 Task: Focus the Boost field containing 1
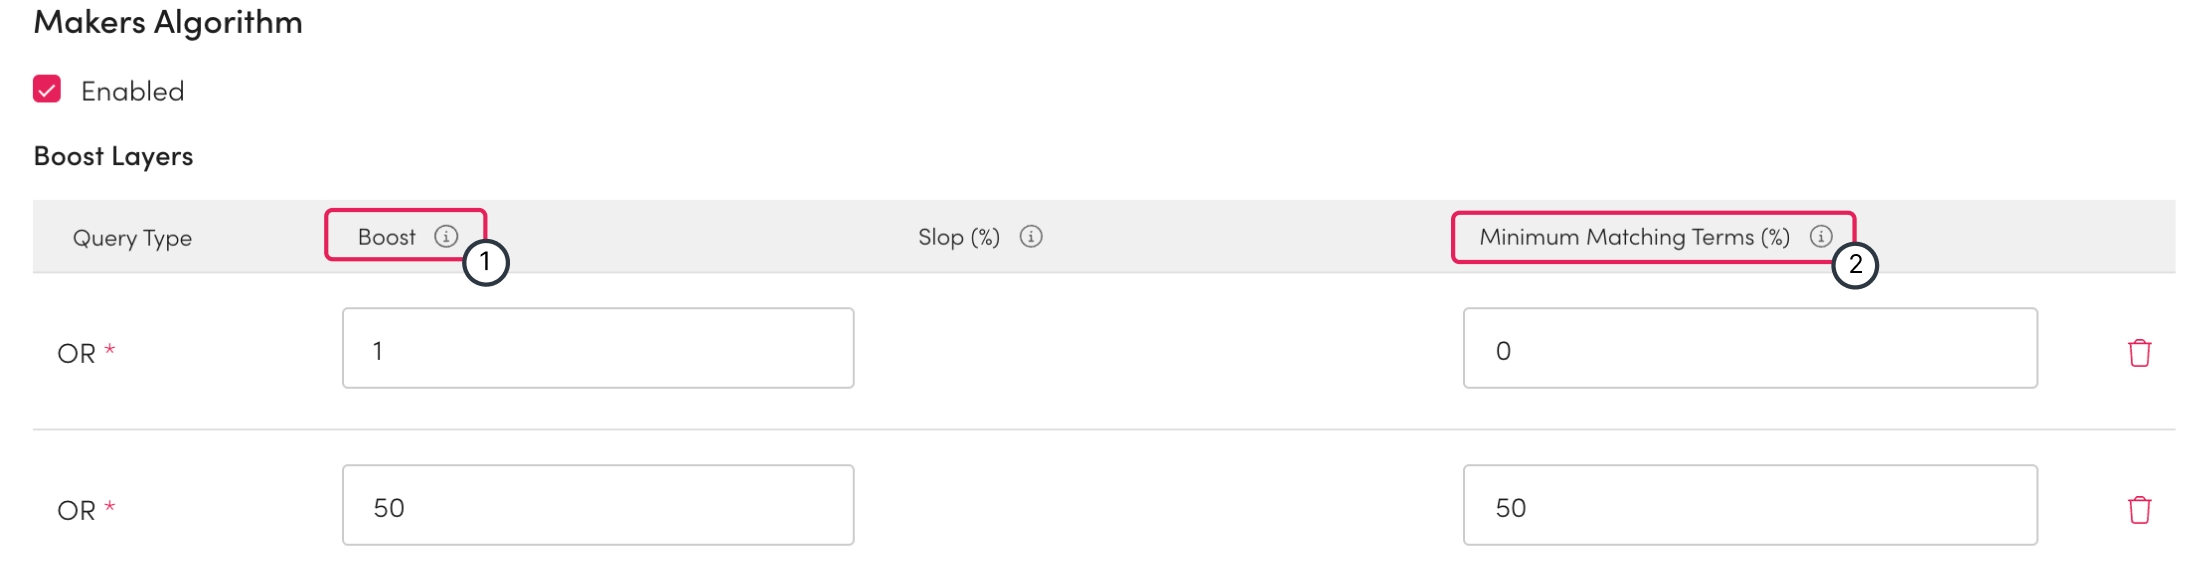pyautogui.click(x=598, y=348)
